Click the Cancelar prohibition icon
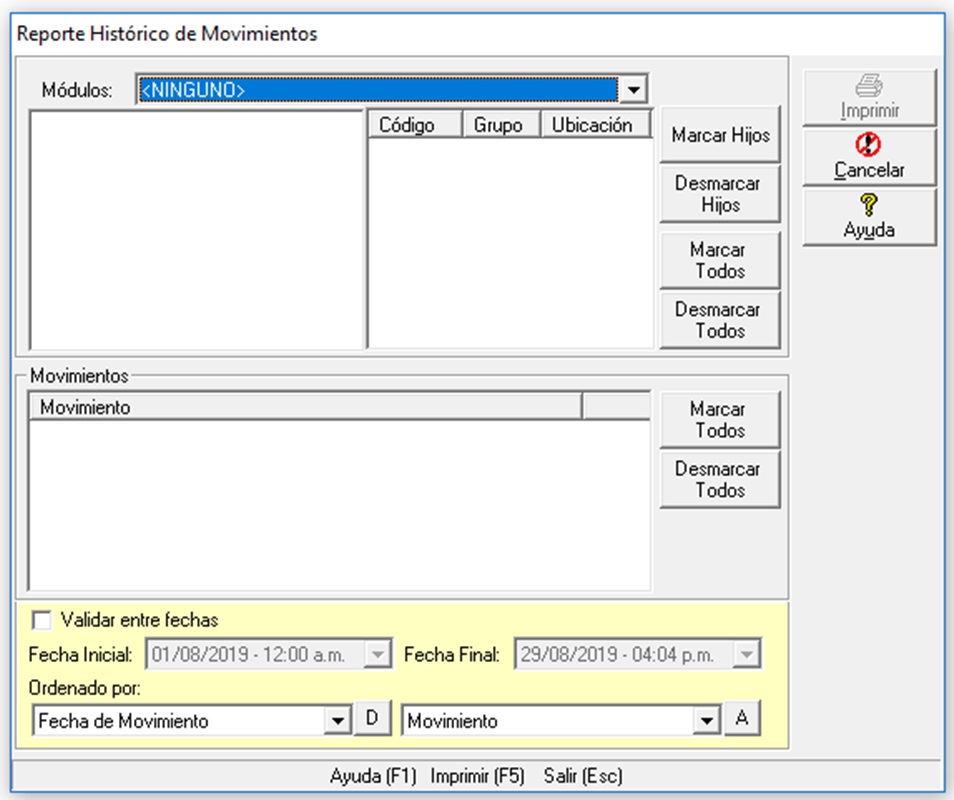 coord(868,145)
